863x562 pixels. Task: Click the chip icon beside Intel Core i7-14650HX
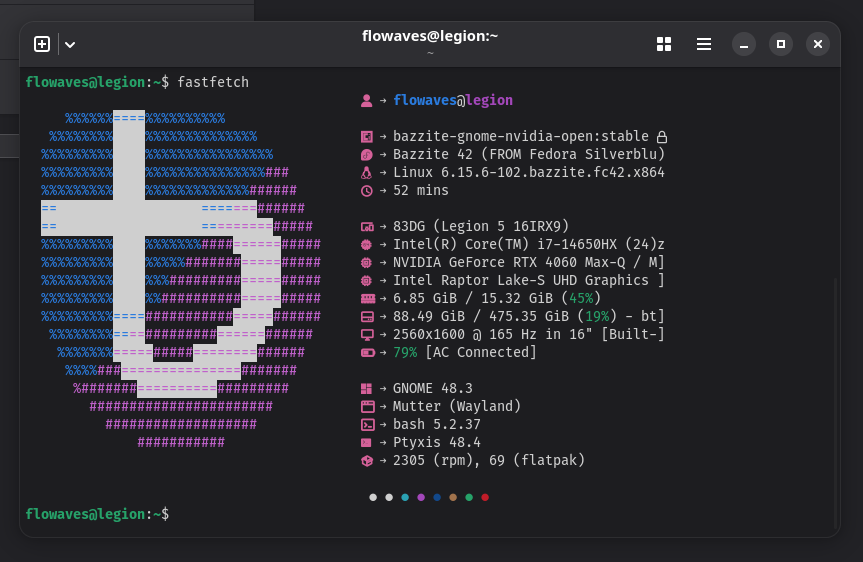(x=367, y=245)
